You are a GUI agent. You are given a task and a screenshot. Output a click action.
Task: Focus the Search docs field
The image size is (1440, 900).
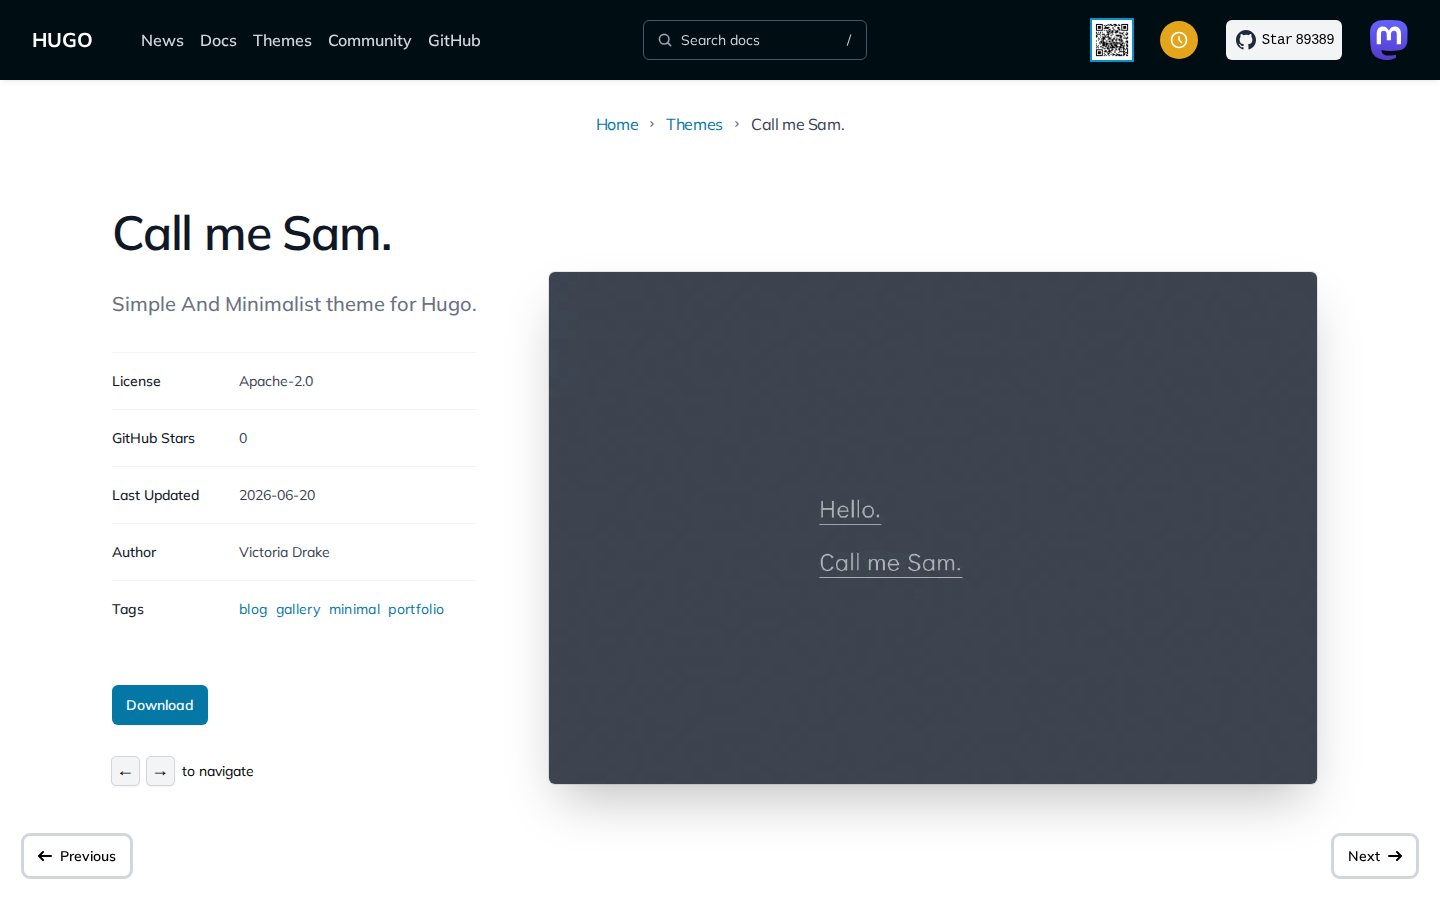pyautogui.click(x=755, y=40)
